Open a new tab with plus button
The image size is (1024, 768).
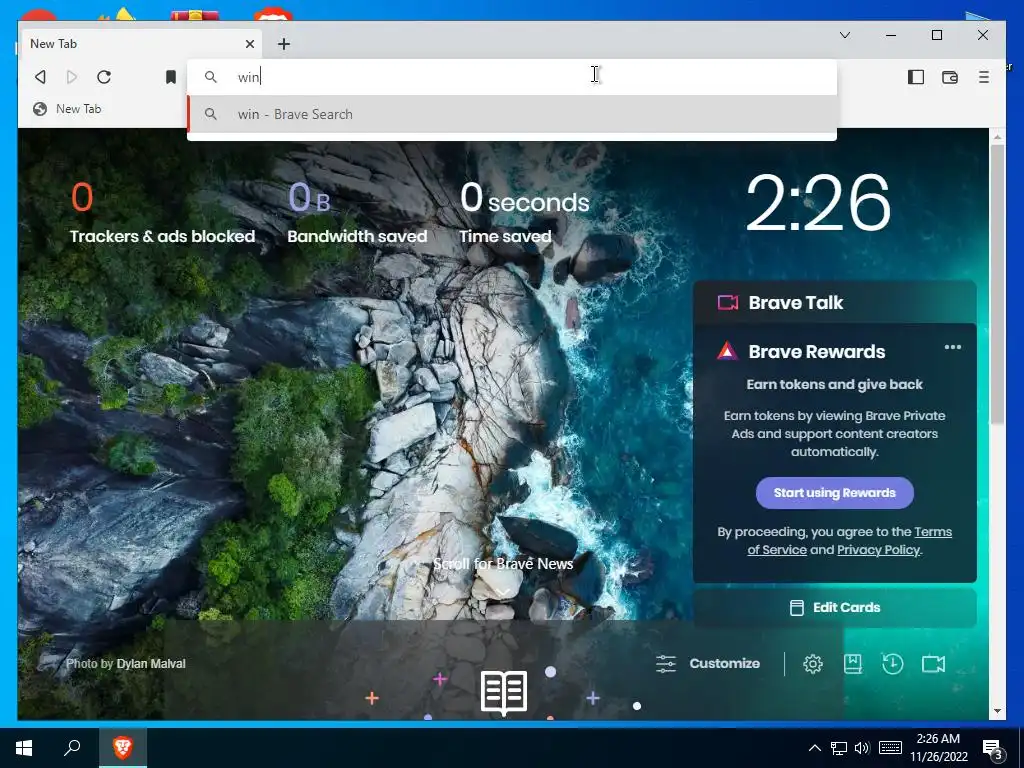coord(283,44)
